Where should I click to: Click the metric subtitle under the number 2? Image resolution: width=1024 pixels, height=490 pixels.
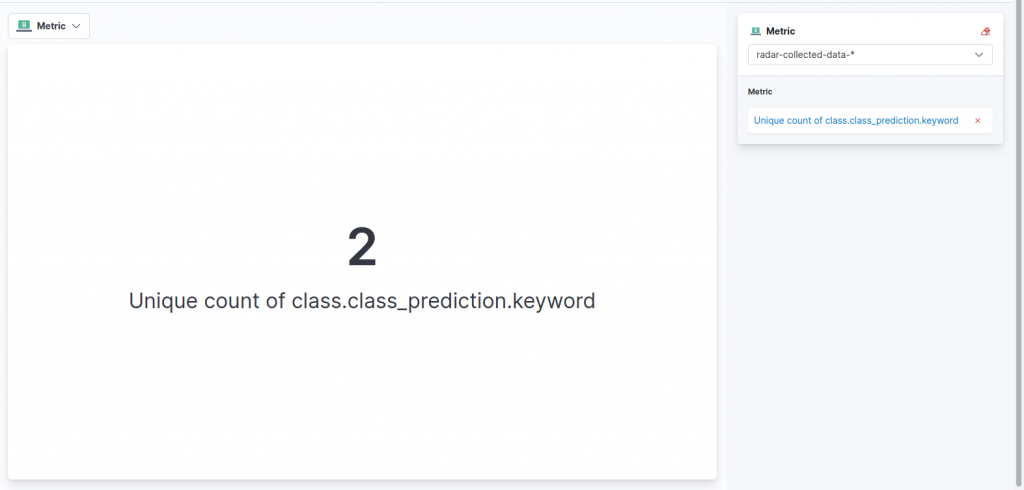point(362,300)
